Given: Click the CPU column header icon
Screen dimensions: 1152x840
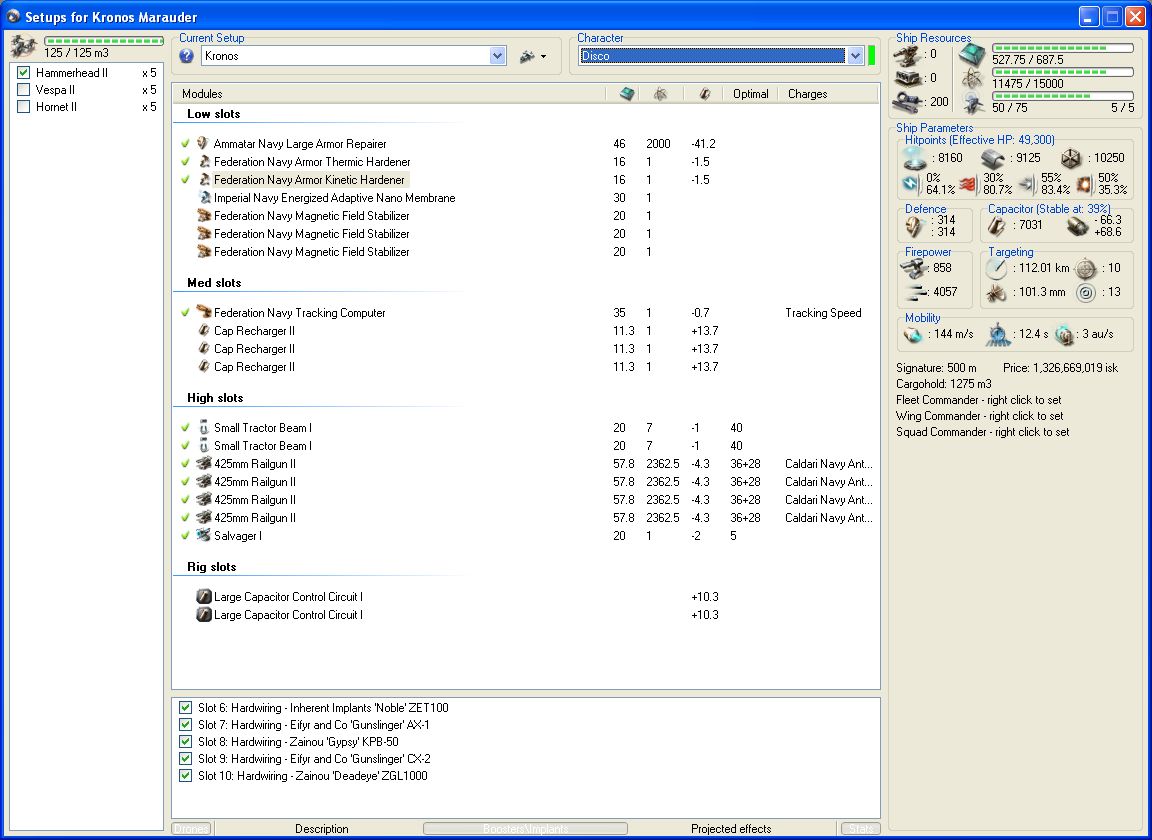Looking at the screenshot, I should 627,93.
